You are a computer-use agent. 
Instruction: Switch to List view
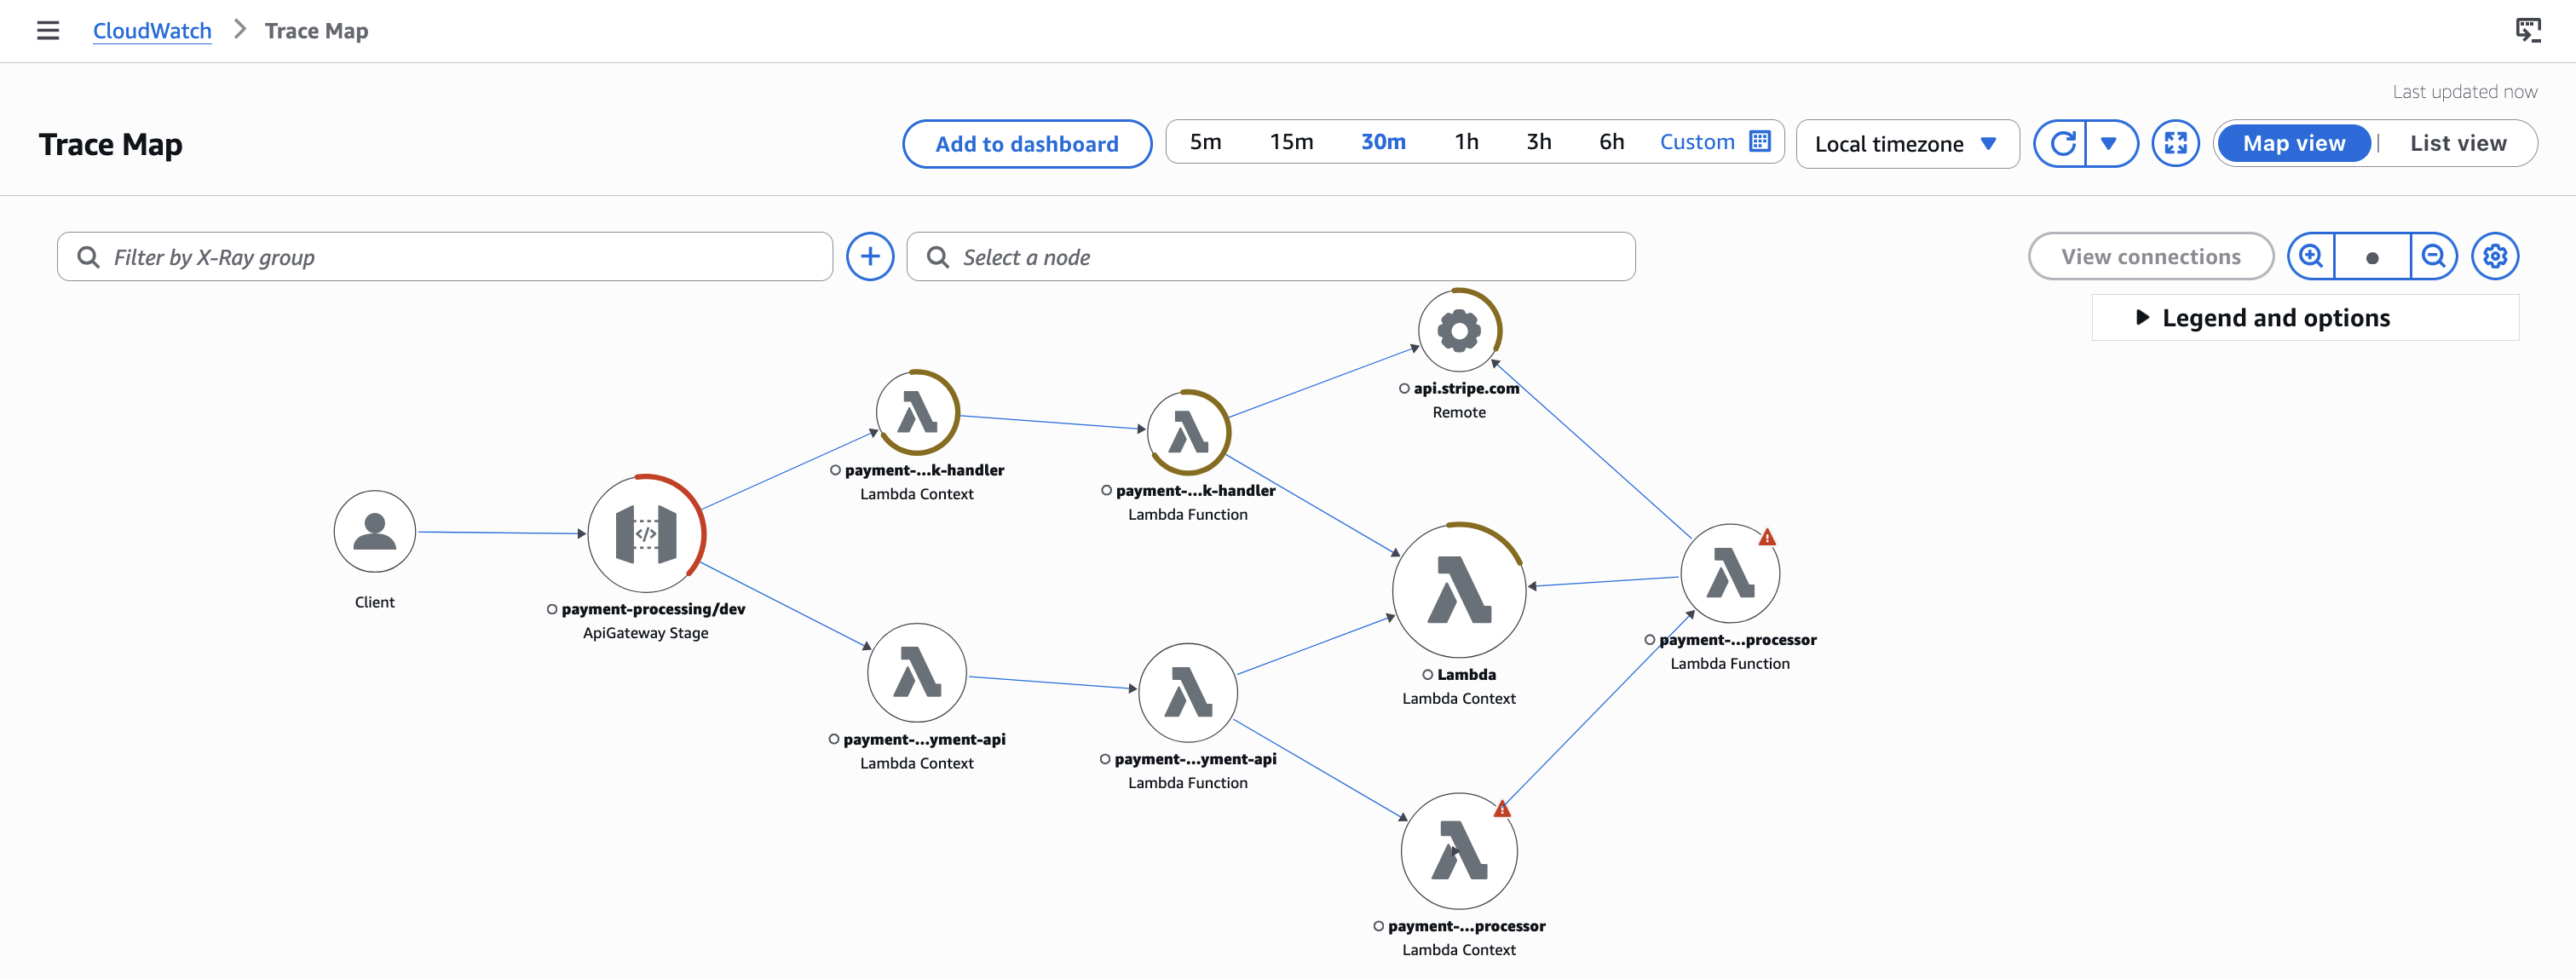coord(2457,143)
